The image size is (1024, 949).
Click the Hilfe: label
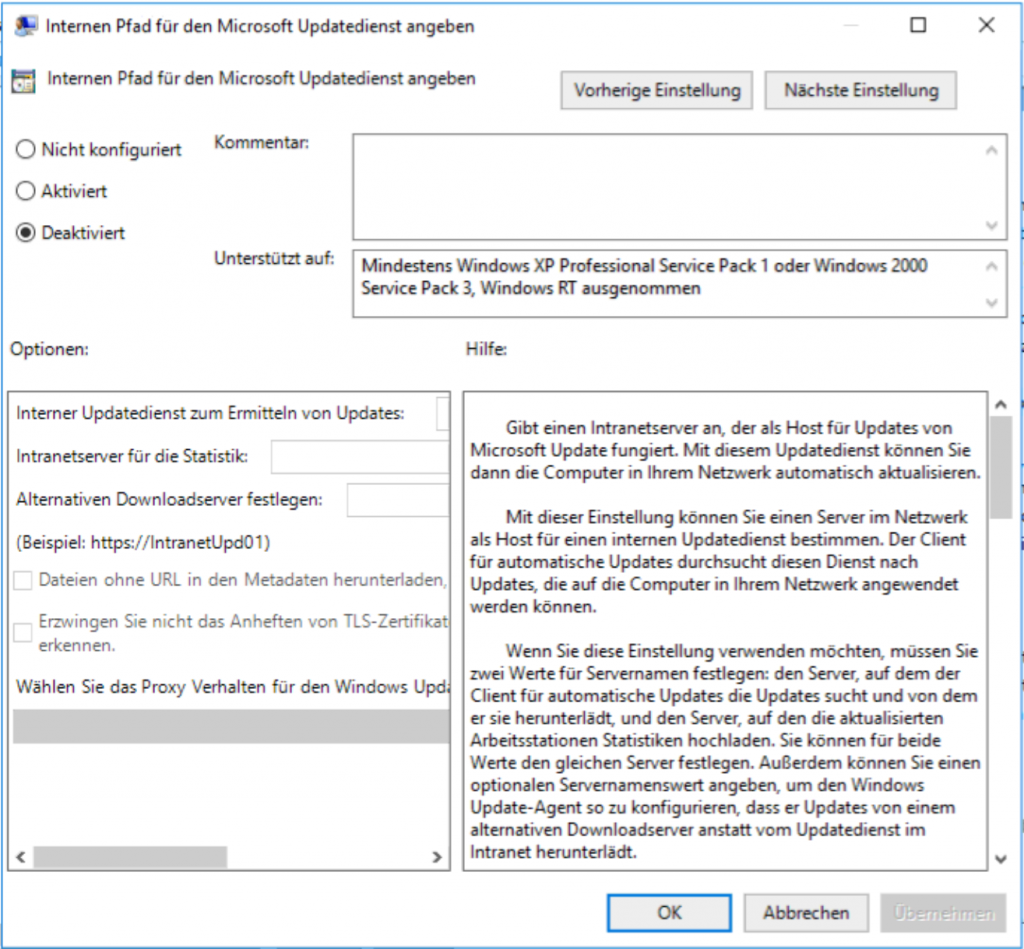487,349
